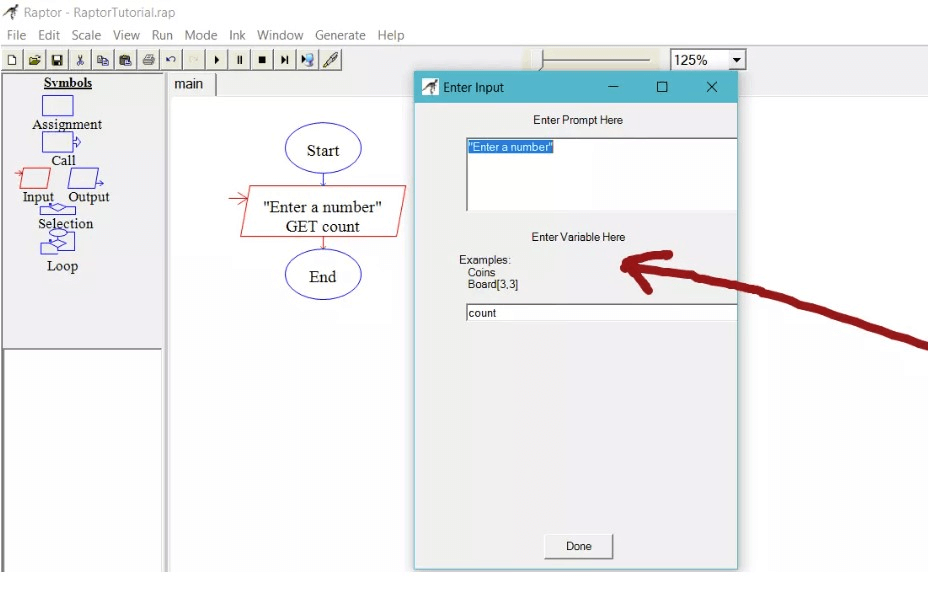This screenshot has height=595, width=928.
Task: Click the variable field containing count
Action: 601,313
